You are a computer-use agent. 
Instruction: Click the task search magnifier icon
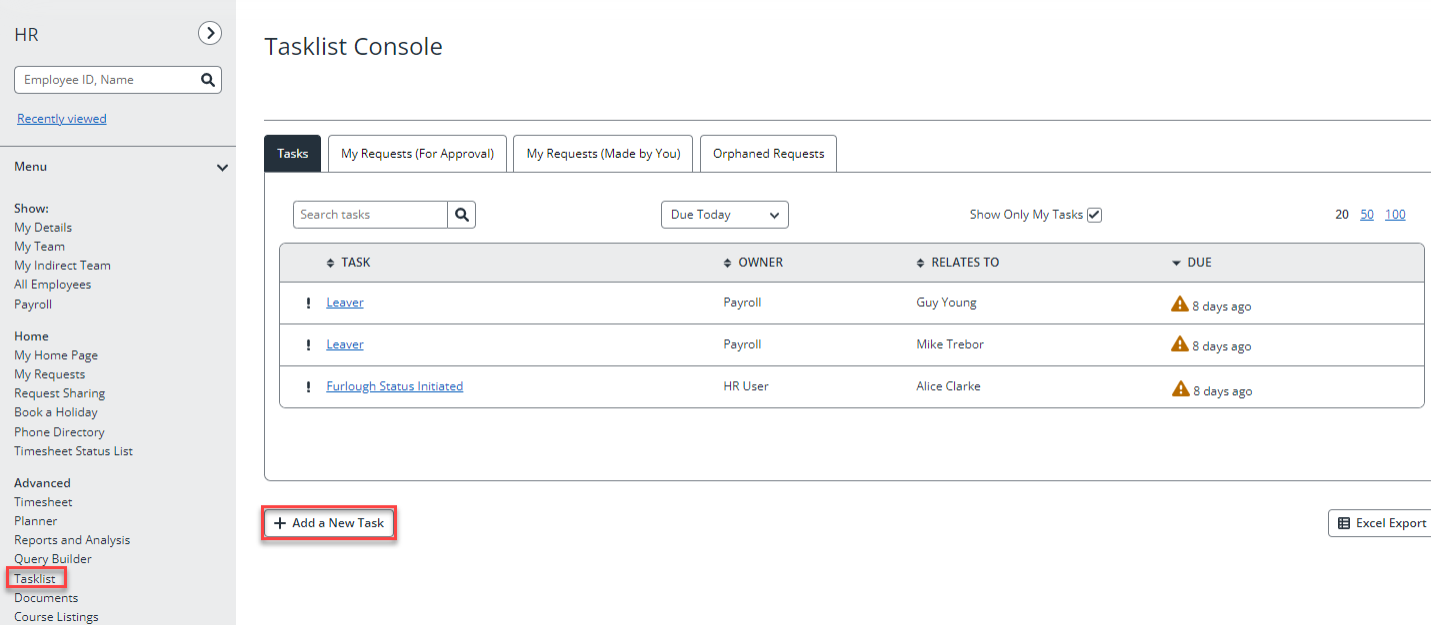pos(462,214)
